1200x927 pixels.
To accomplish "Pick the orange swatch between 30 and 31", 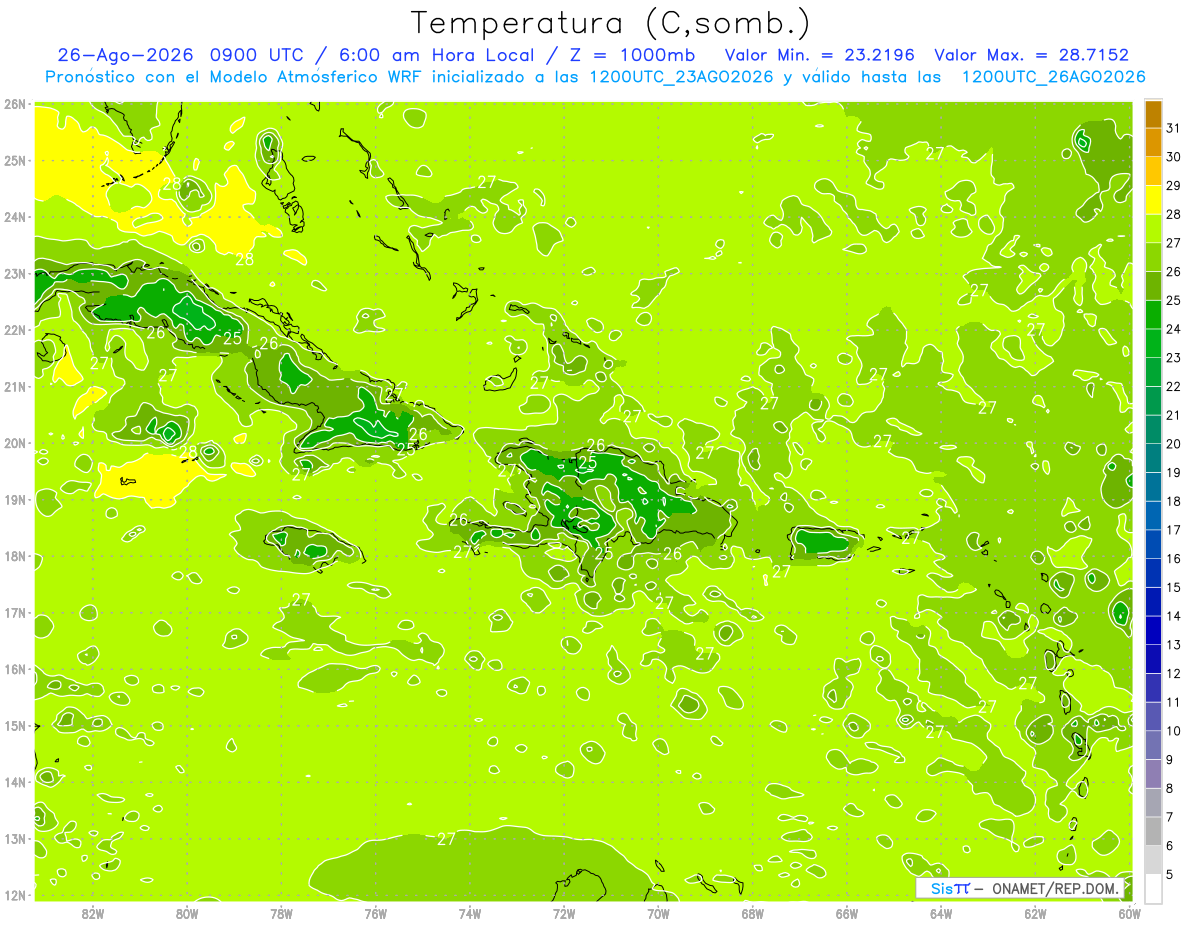I will point(1153,143).
